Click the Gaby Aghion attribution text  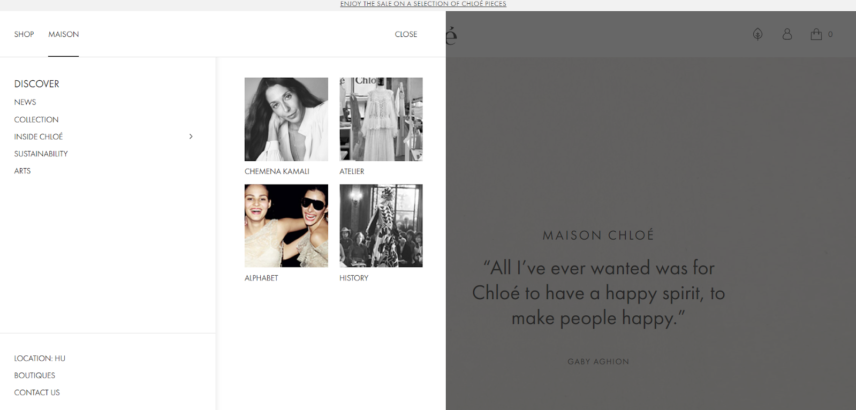(598, 361)
